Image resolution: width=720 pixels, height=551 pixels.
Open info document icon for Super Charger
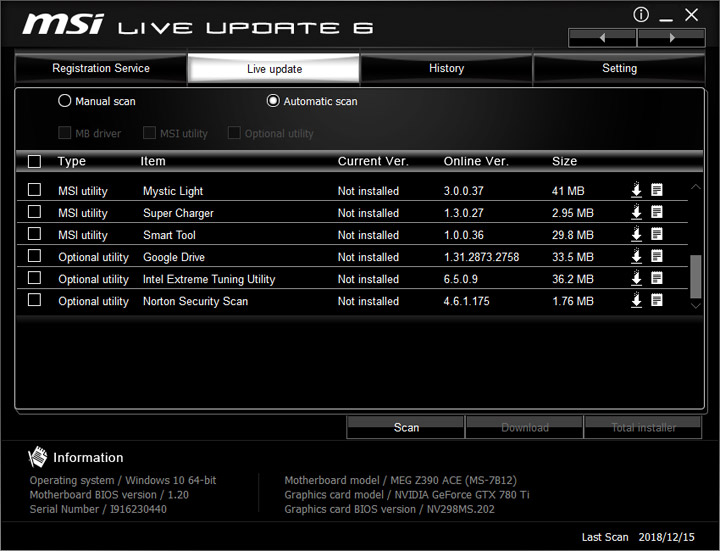657,212
